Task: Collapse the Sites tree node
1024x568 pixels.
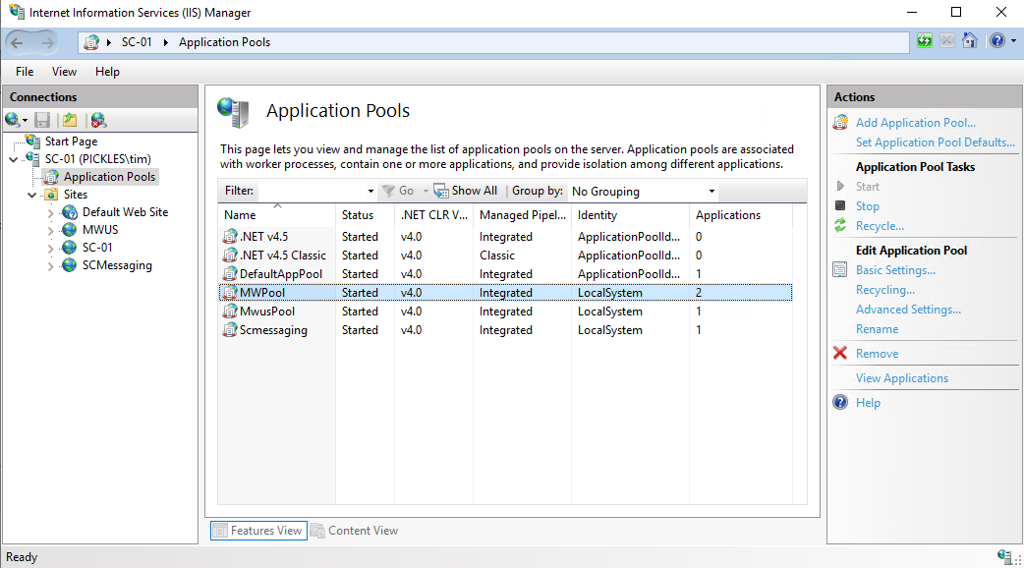Action: (x=32, y=195)
